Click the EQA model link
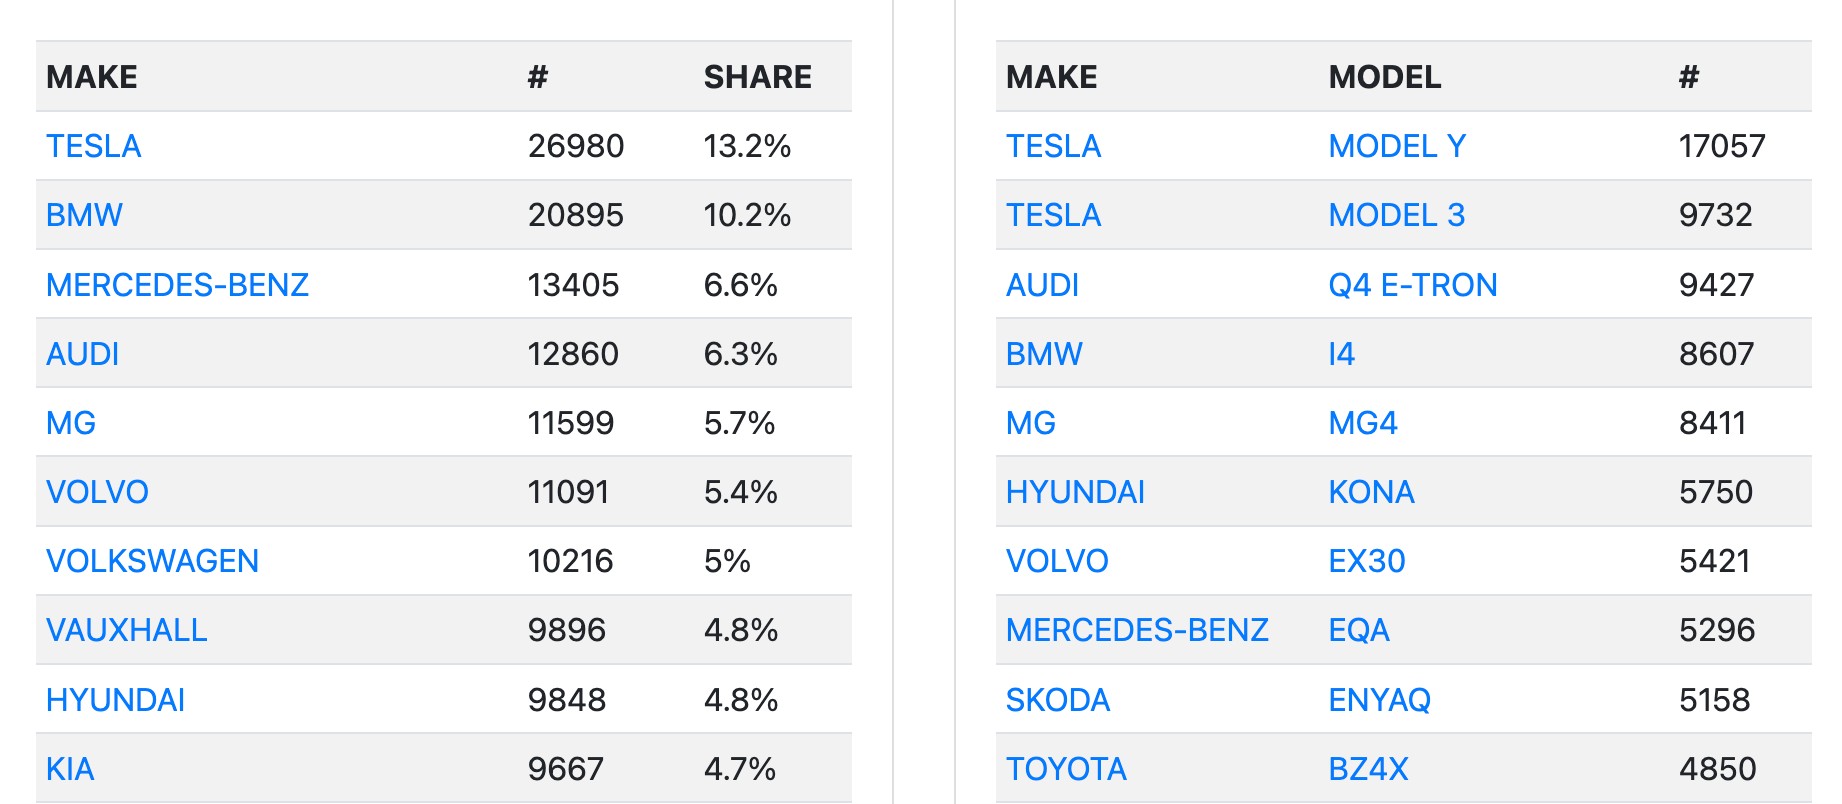This screenshot has height=804, width=1842. pyautogui.click(x=1358, y=630)
